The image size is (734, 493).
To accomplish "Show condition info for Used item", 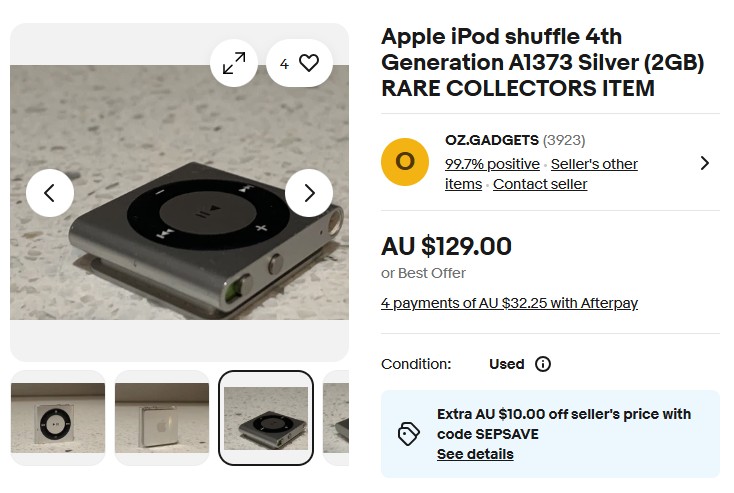I will coord(543,364).
